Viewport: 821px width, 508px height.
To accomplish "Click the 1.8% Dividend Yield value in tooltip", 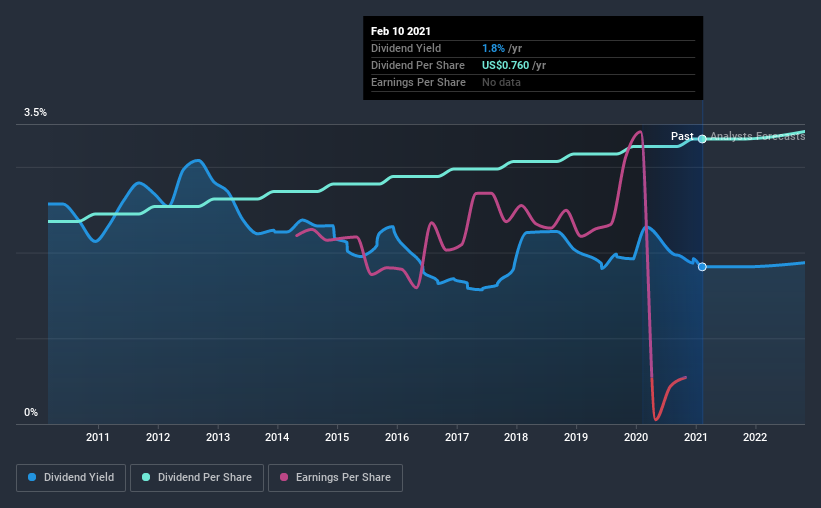I will (x=494, y=48).
